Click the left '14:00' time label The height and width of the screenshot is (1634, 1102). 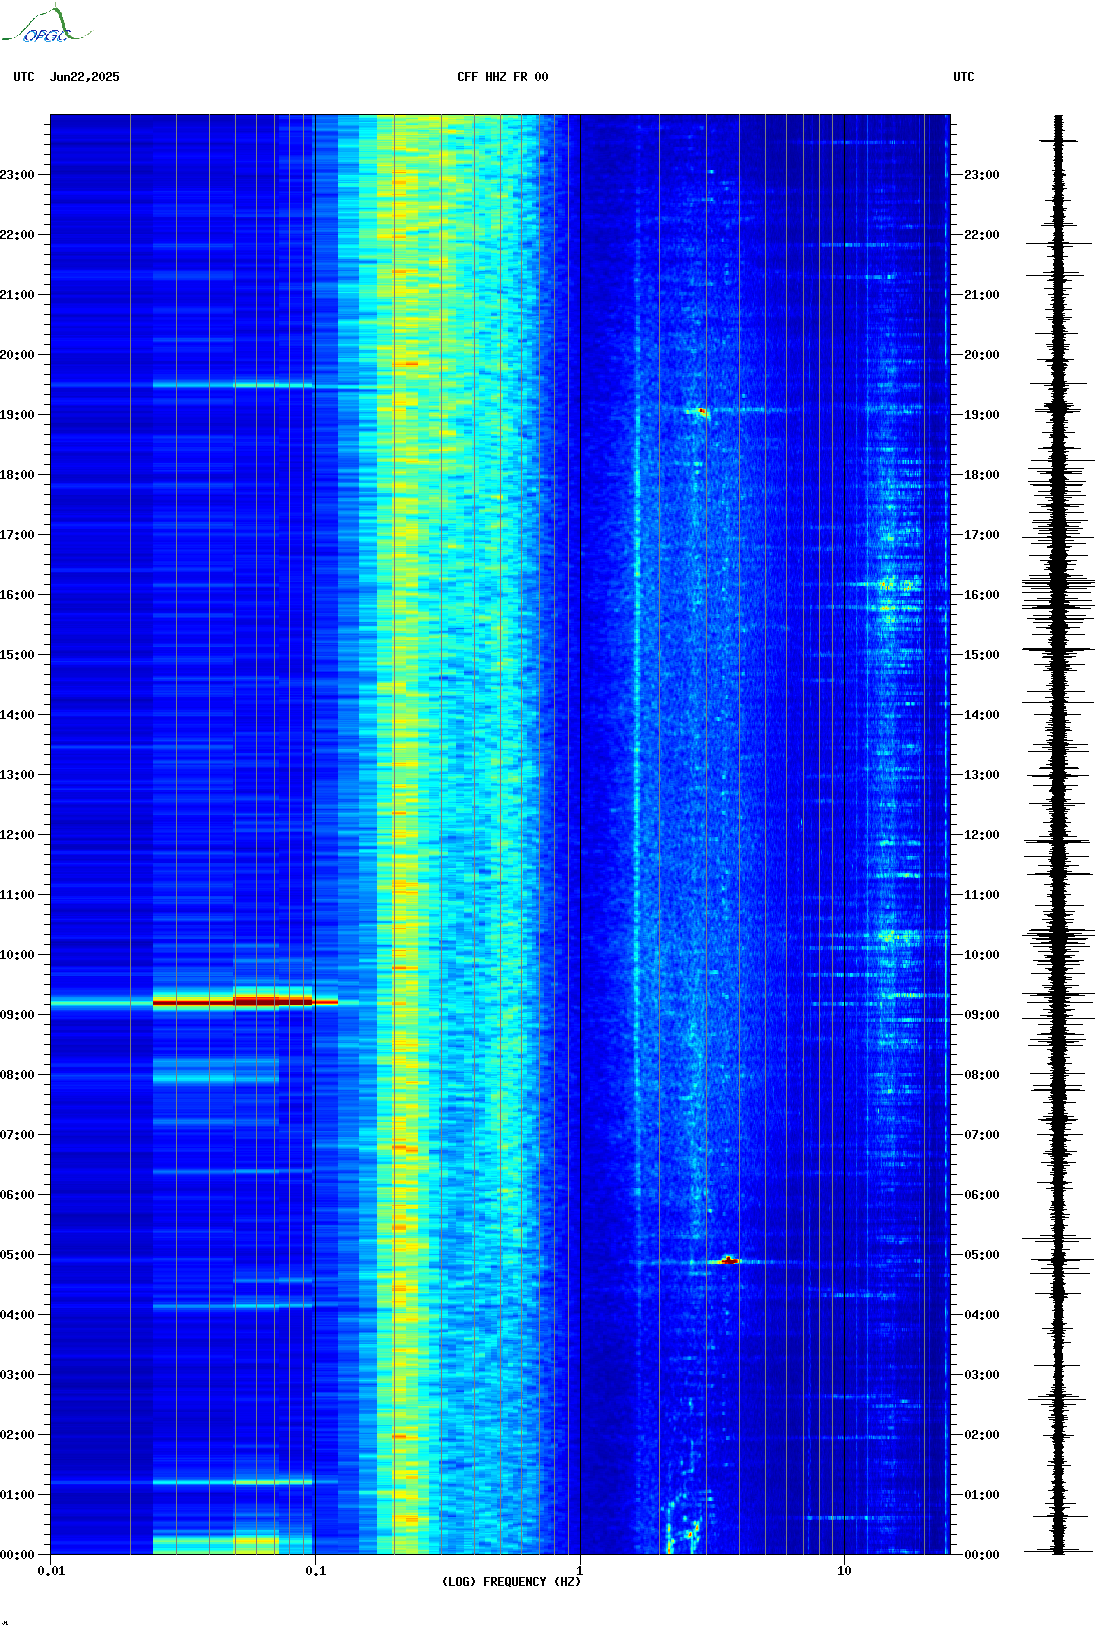17,715
